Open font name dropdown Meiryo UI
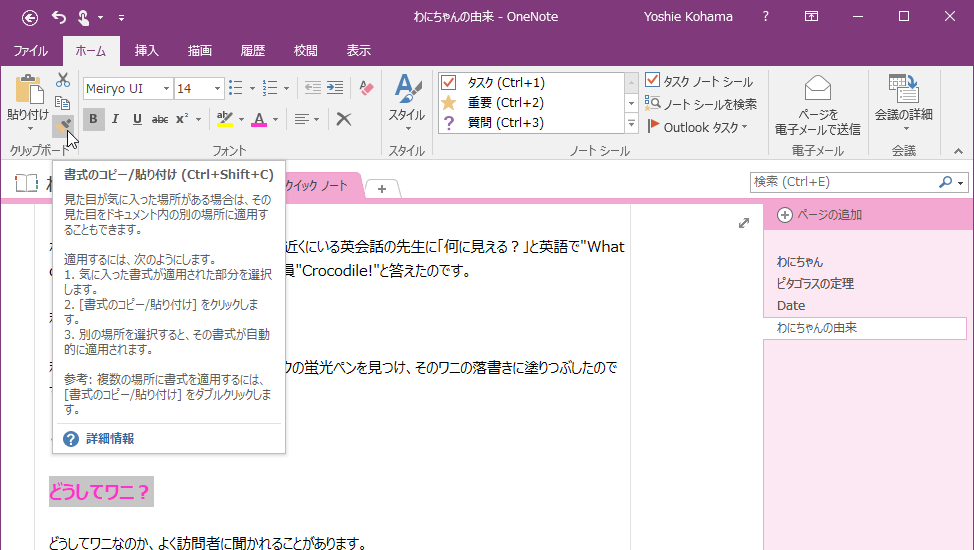Image resolution: width=974 pixels, height=550 pixels. tap(166, 88)
